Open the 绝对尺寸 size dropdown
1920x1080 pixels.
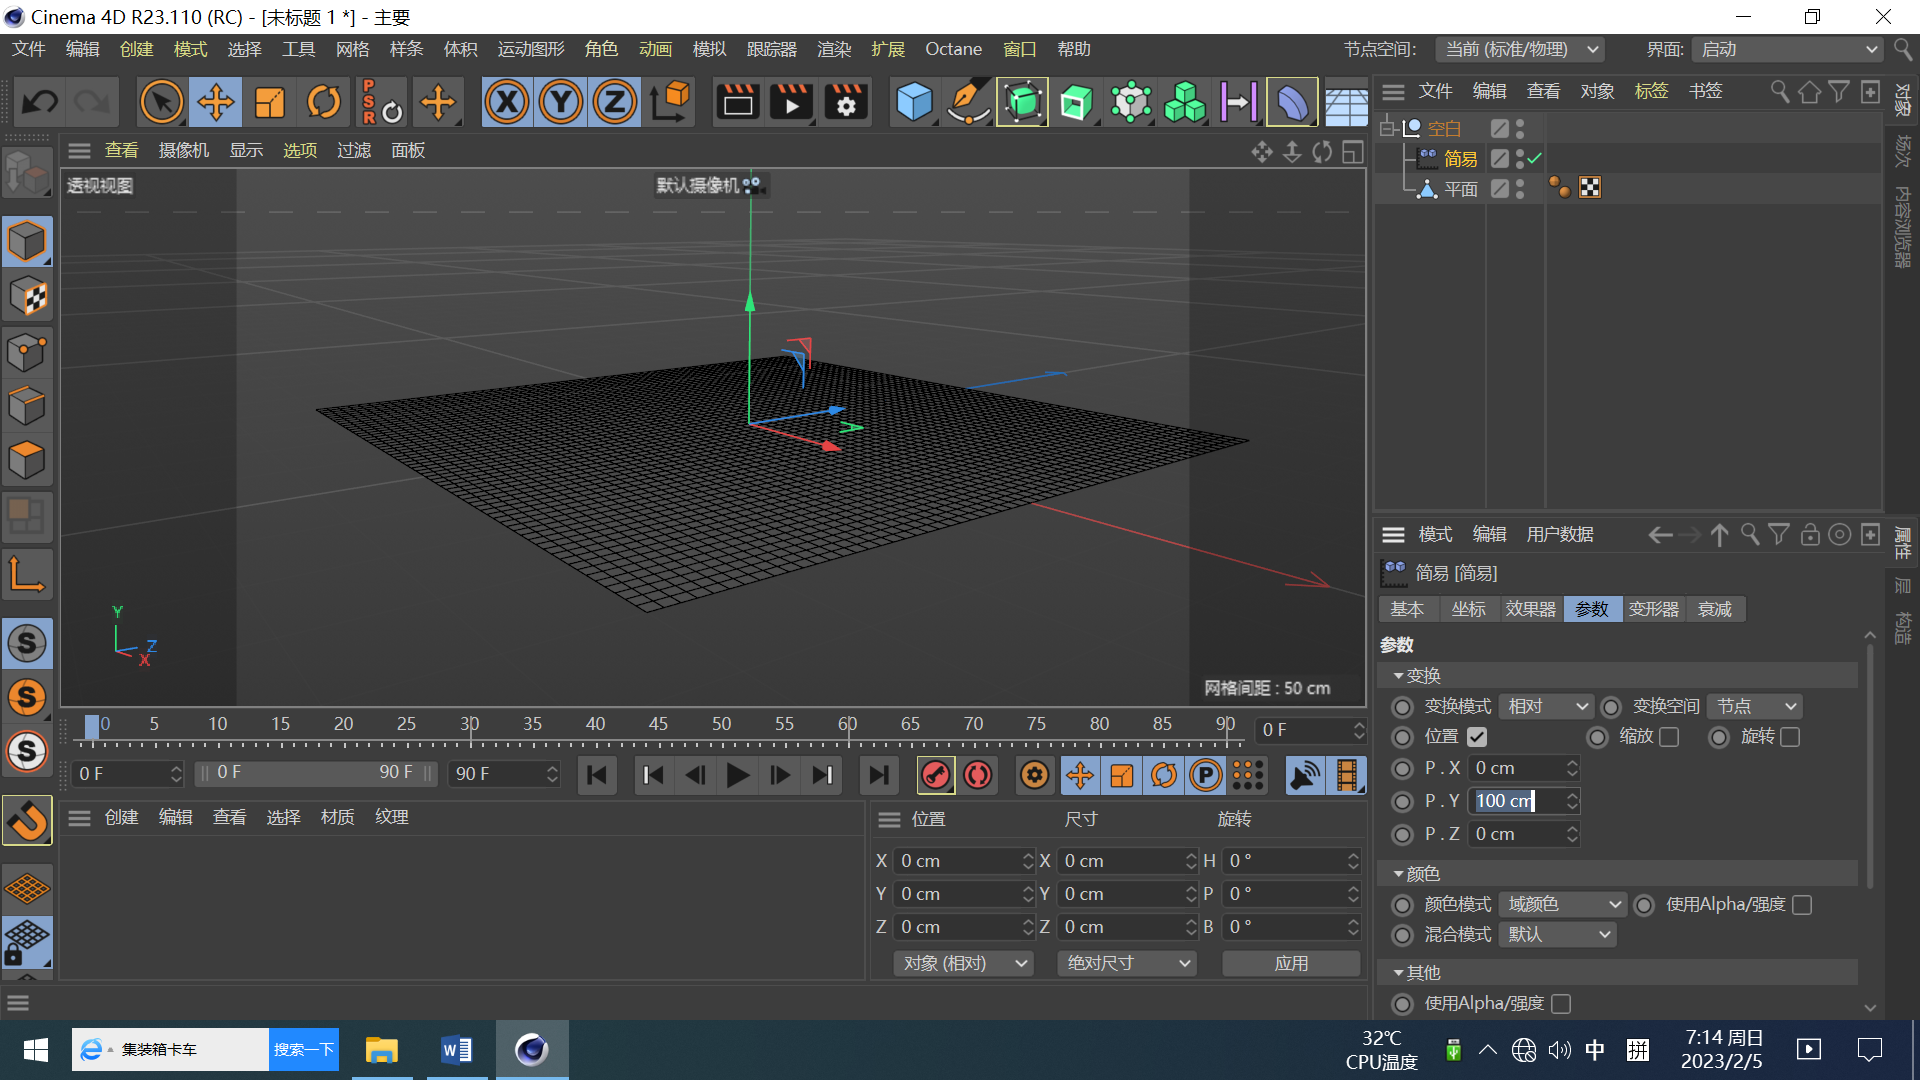point(1127,964)
